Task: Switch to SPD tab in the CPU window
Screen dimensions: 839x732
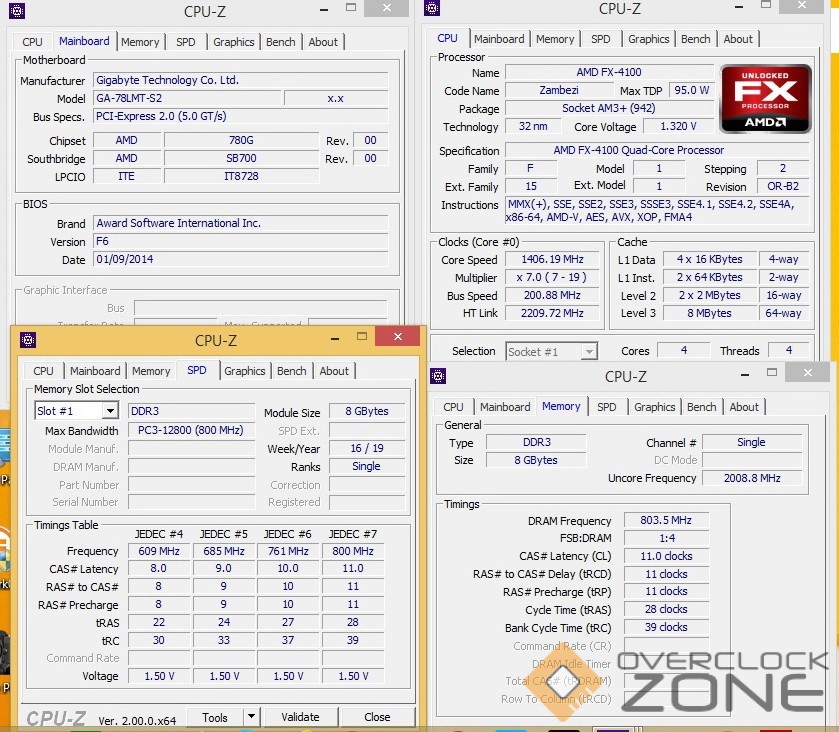Action: [x=600, y=39]
